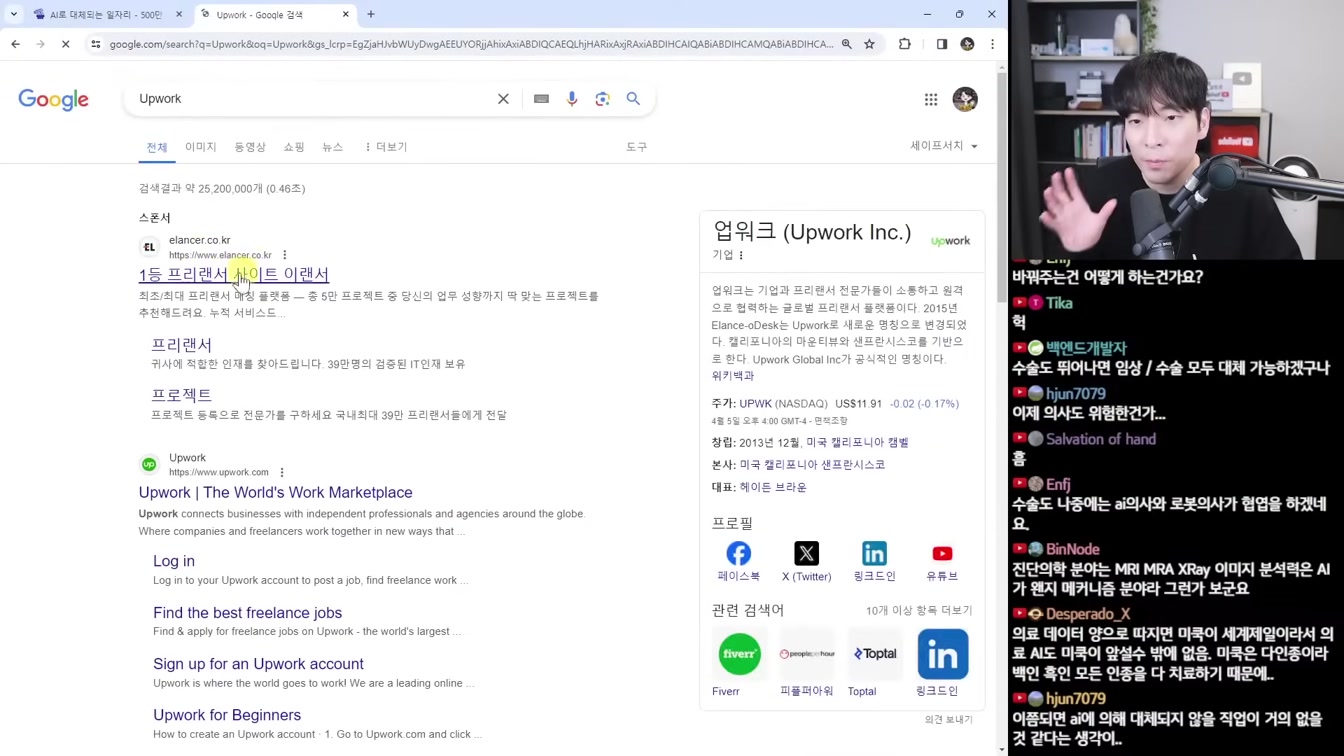This screenshot has width=1344, height=756.
Task: Open Sign up for an Upwork account
Action: (x=258, y=664)
